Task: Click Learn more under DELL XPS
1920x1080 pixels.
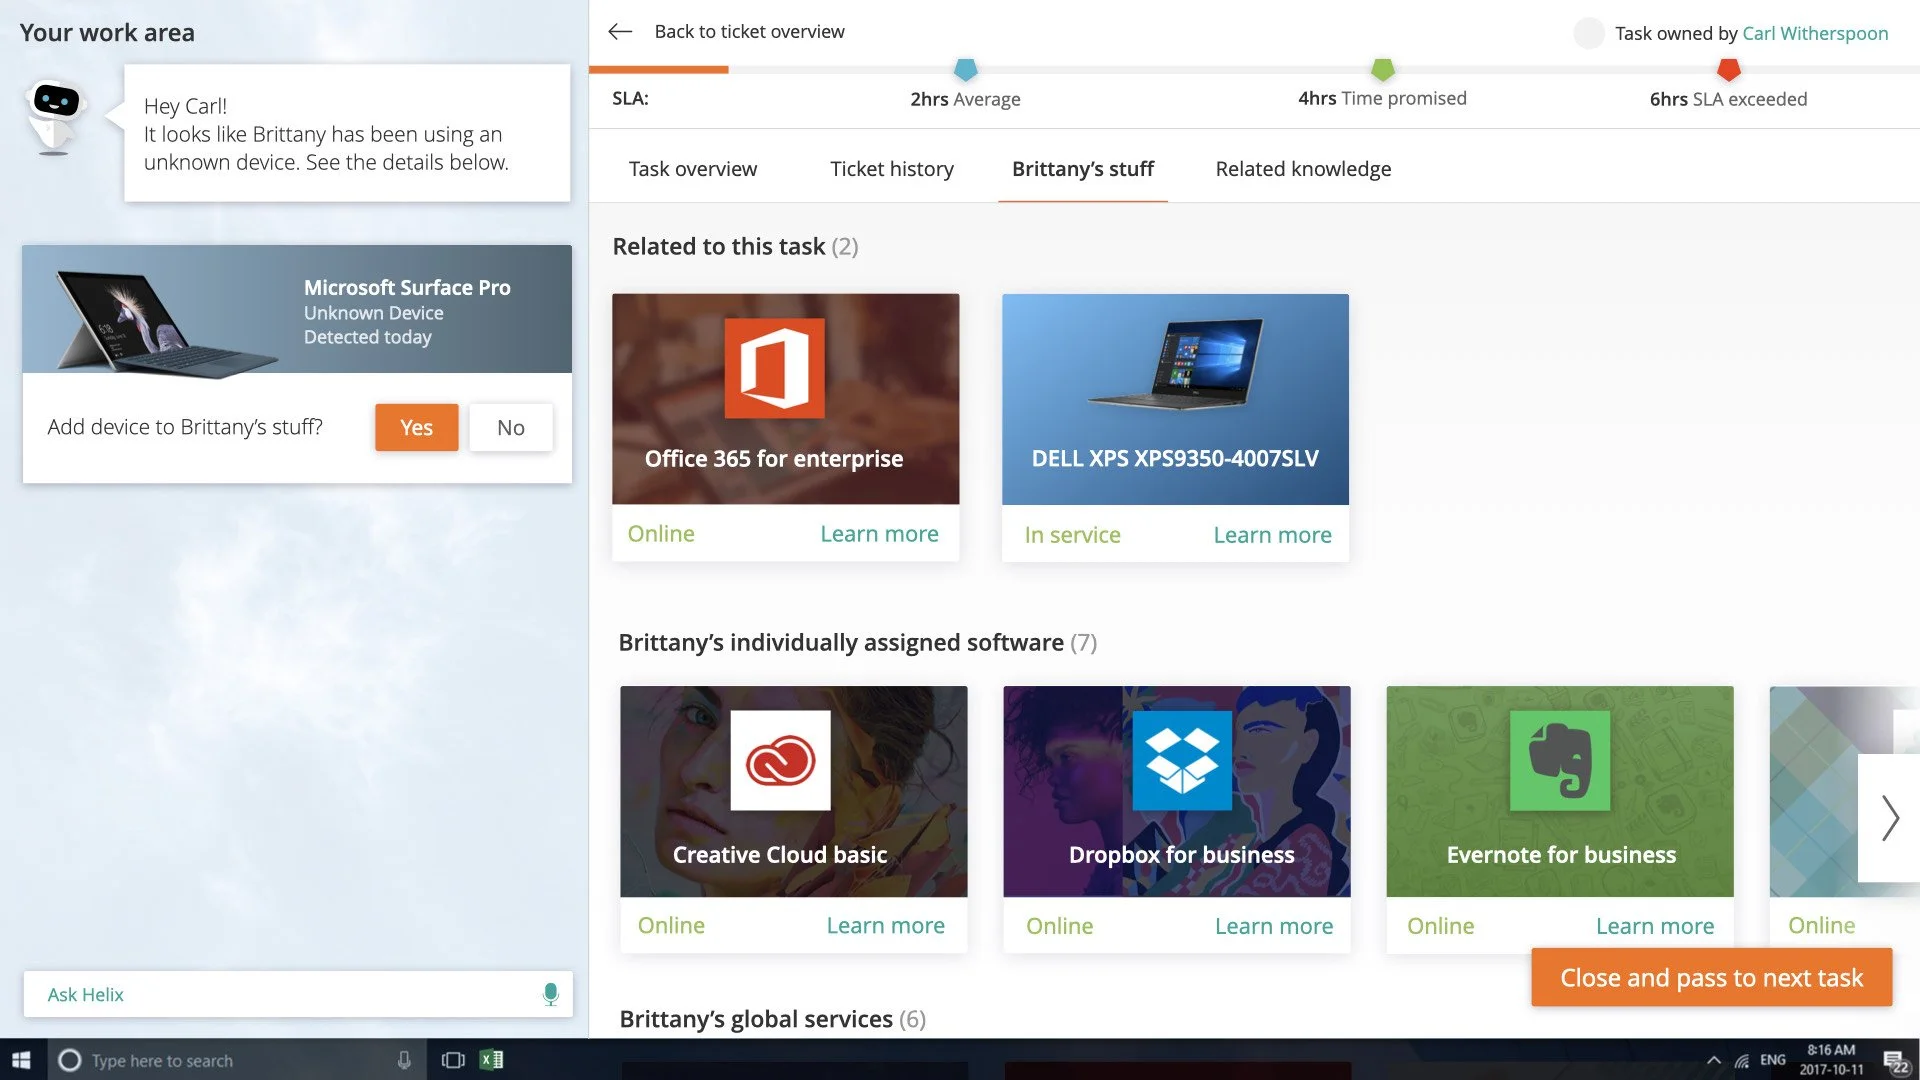Action: pyautogui.click(x=1271, y=535)
